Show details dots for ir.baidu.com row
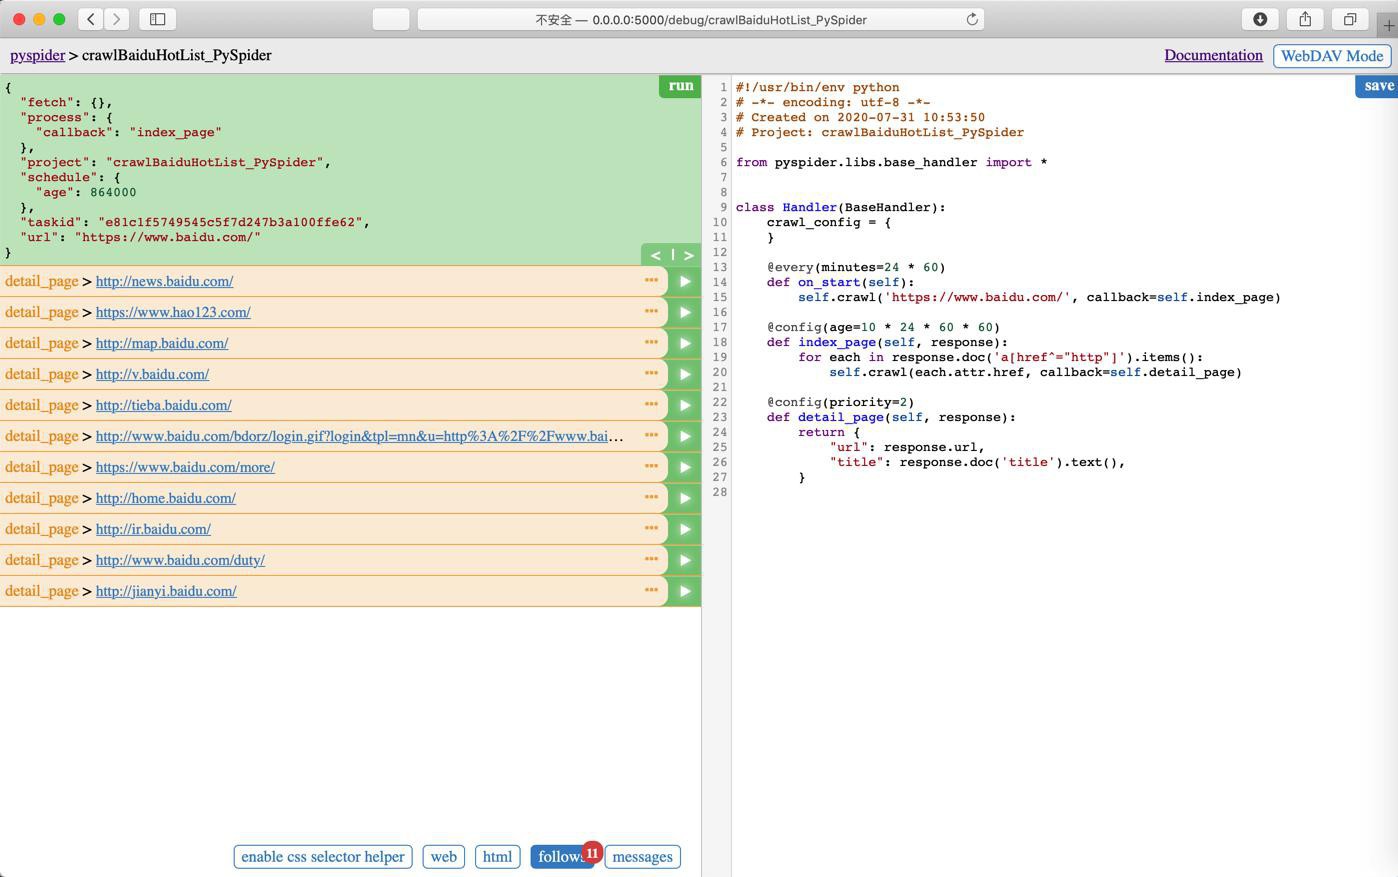Screen dimensions: 1398x877 [x=651, y=529]
